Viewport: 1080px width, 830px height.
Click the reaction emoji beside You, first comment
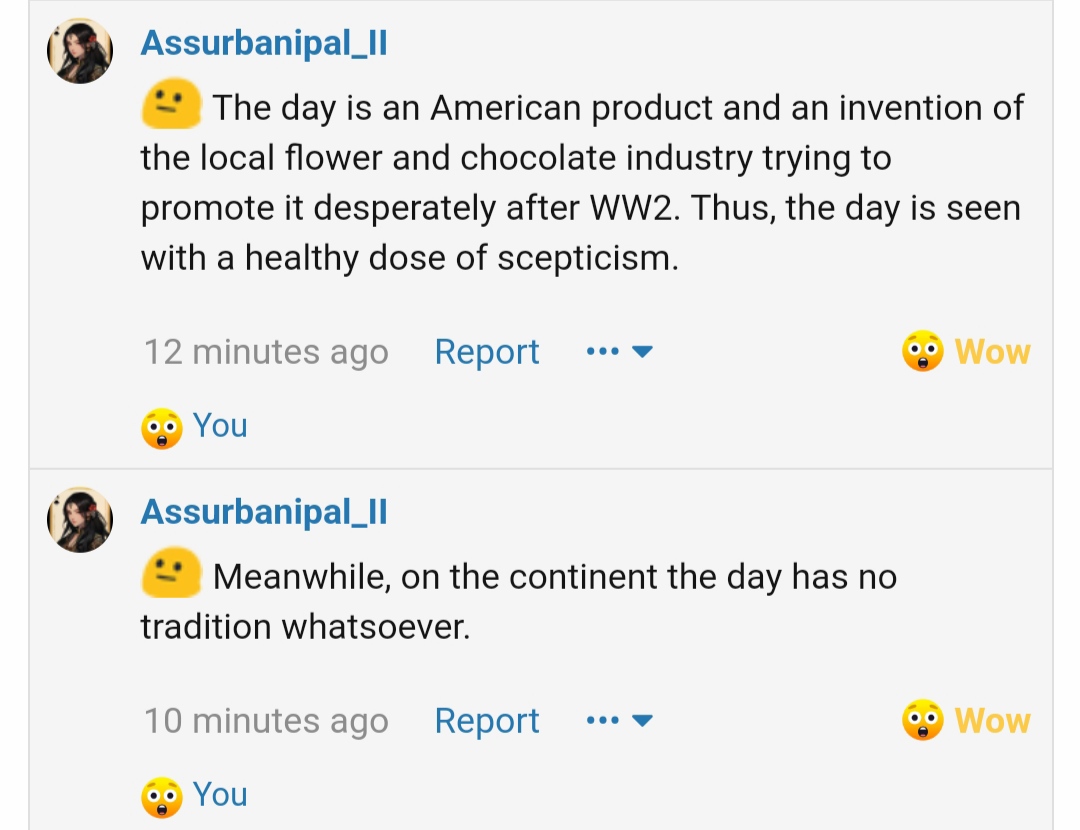click(161, 428)
